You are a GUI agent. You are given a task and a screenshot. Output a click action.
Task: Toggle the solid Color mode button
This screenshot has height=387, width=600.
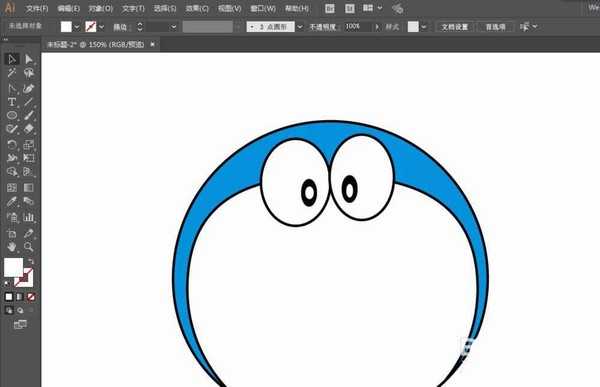(9, 297)
